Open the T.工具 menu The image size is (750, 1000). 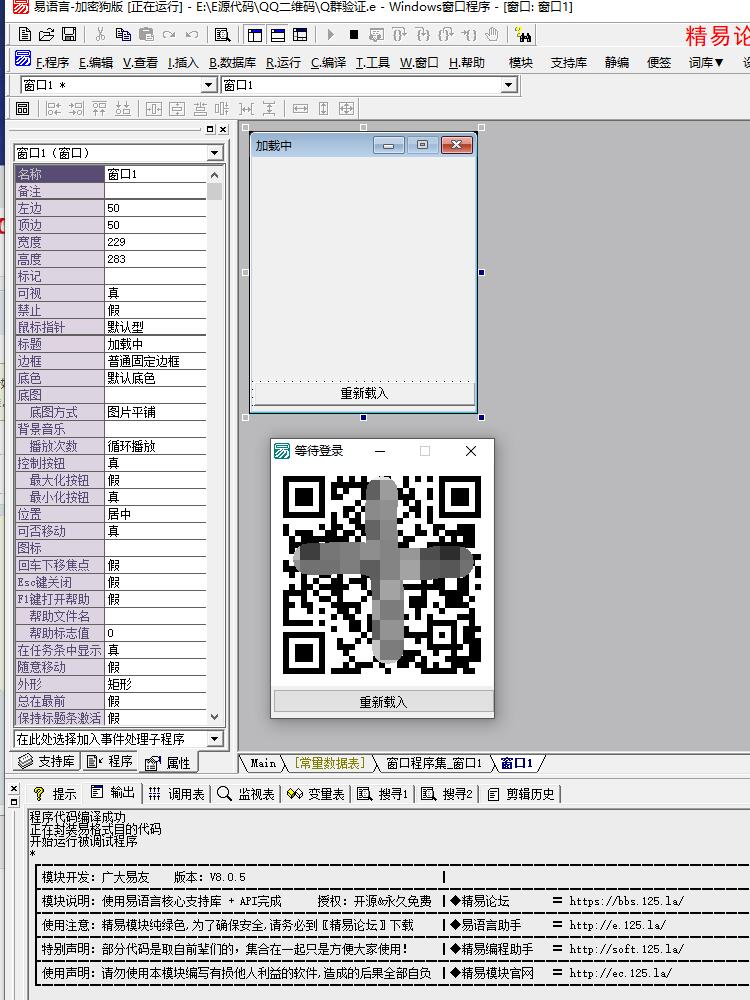[372, 62]
